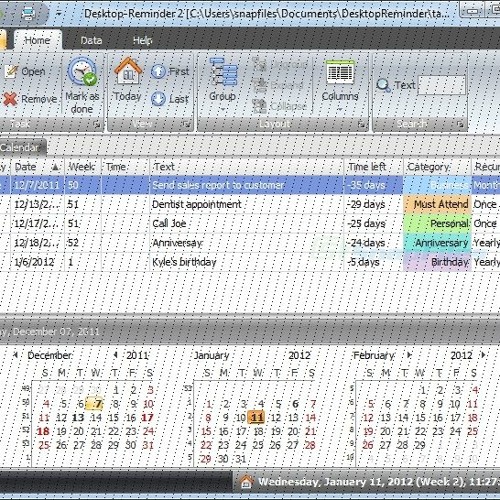Open the Layout group dialog launcher
The width and height of the screenshot is (500, 500).
[361, 124]
